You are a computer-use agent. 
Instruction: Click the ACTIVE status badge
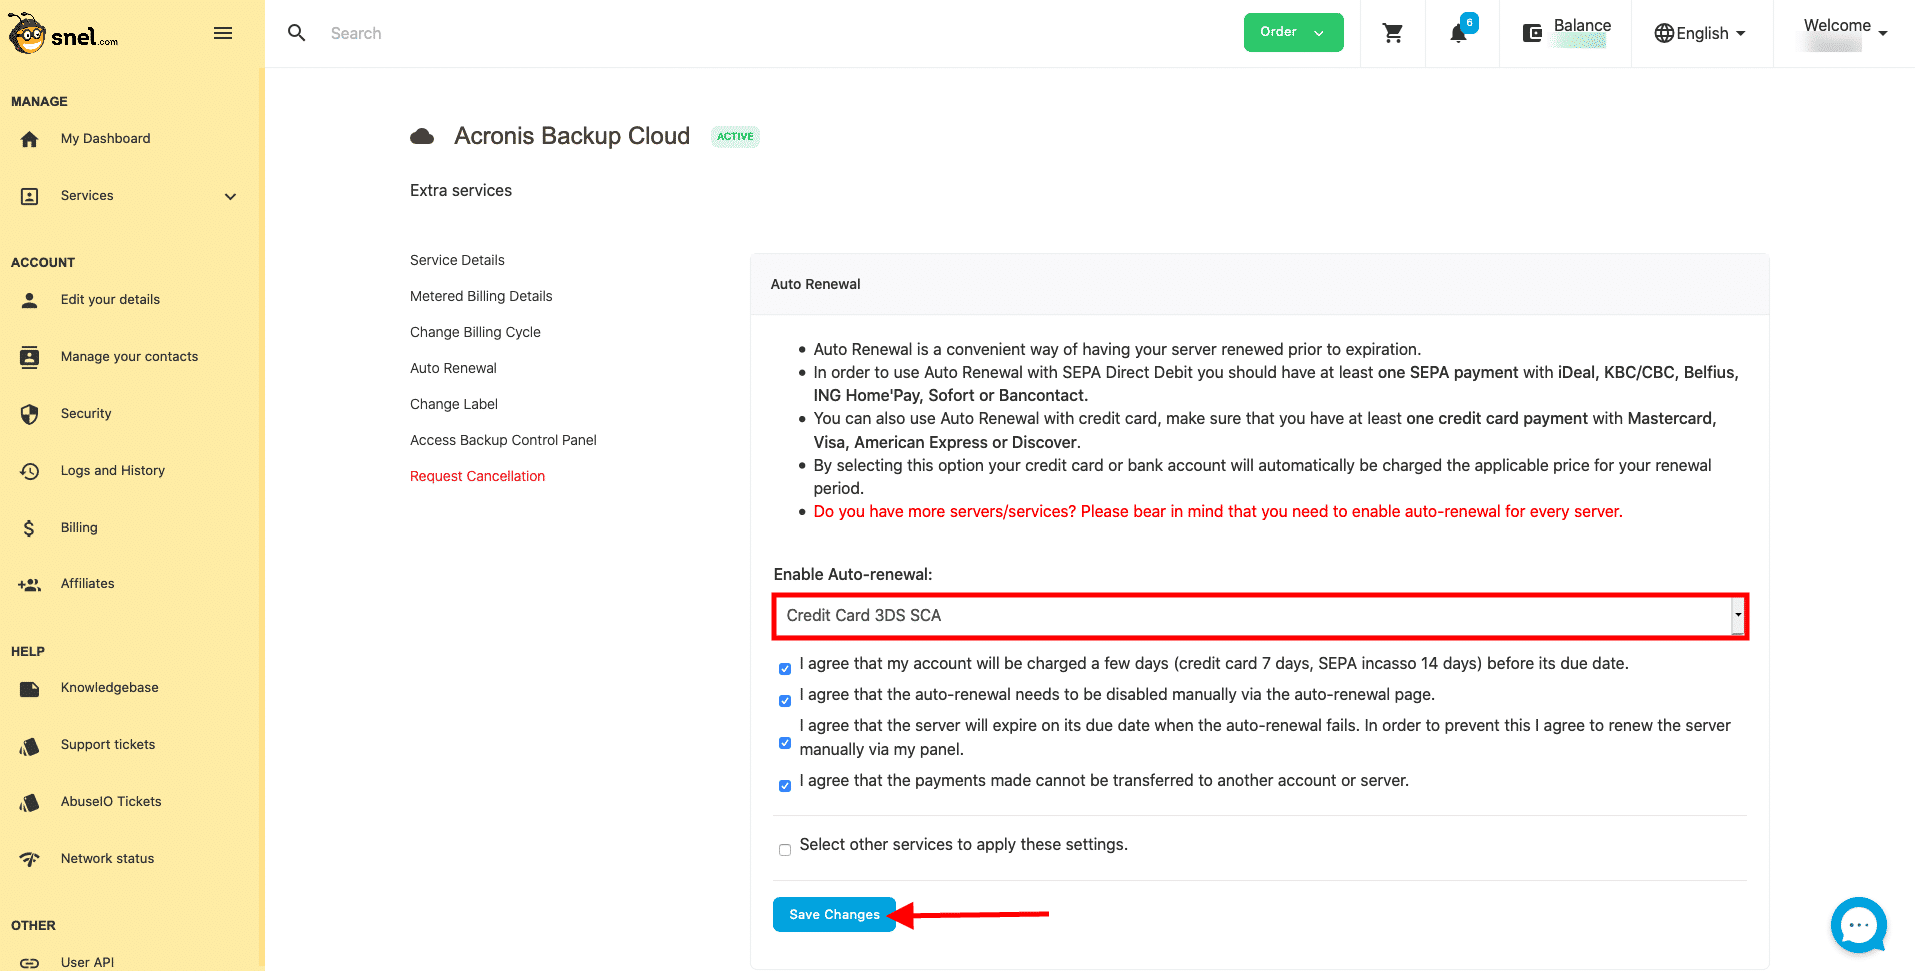point(735,136)
